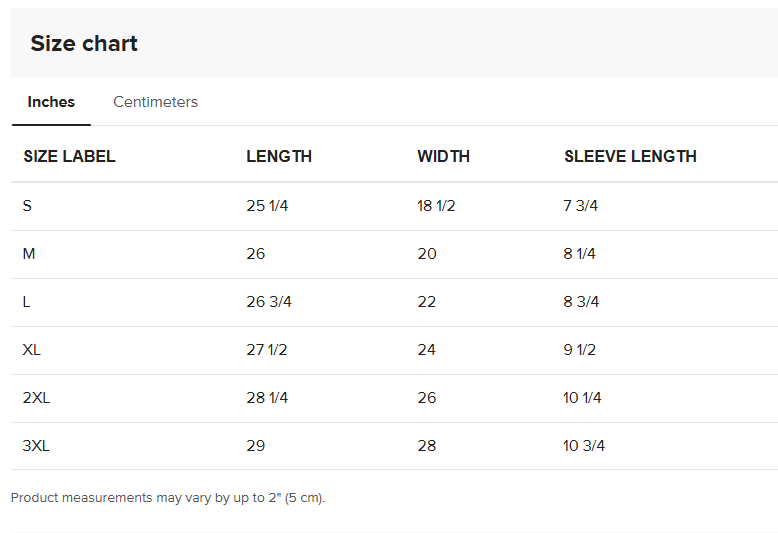Click the SLEEVE LENGTH column header
This screenshot has width=778, height=533.
click(630, 156)
